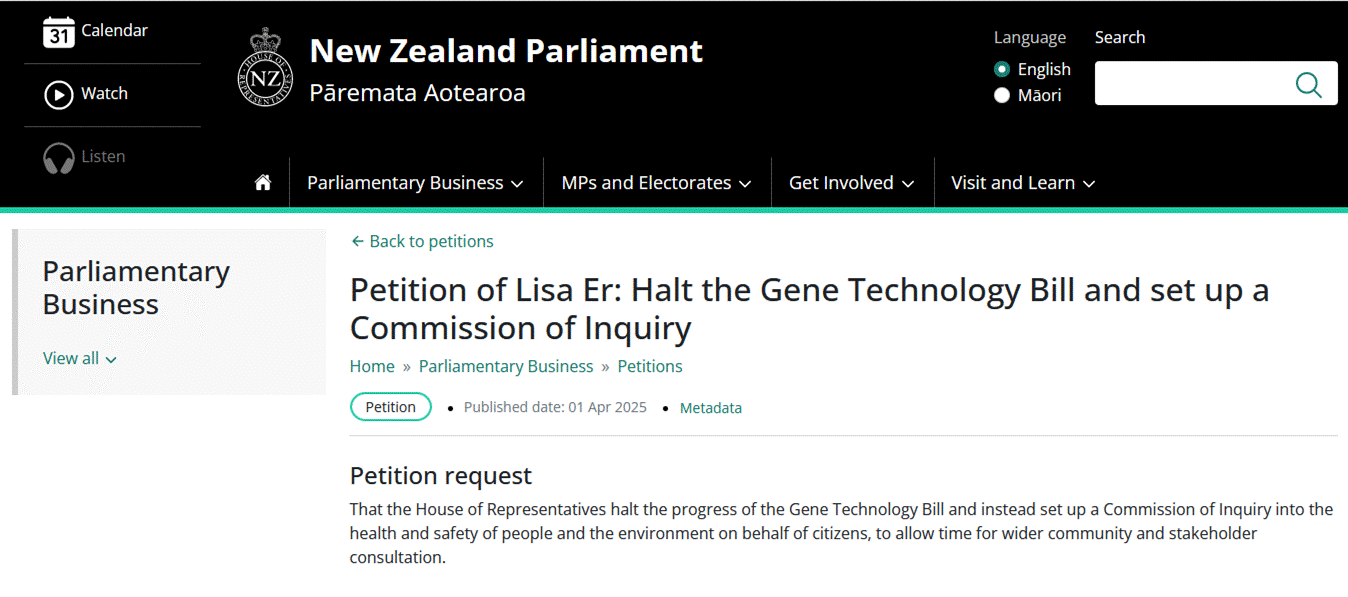Open the MPs and Electorates dropdown

[656, 183]
